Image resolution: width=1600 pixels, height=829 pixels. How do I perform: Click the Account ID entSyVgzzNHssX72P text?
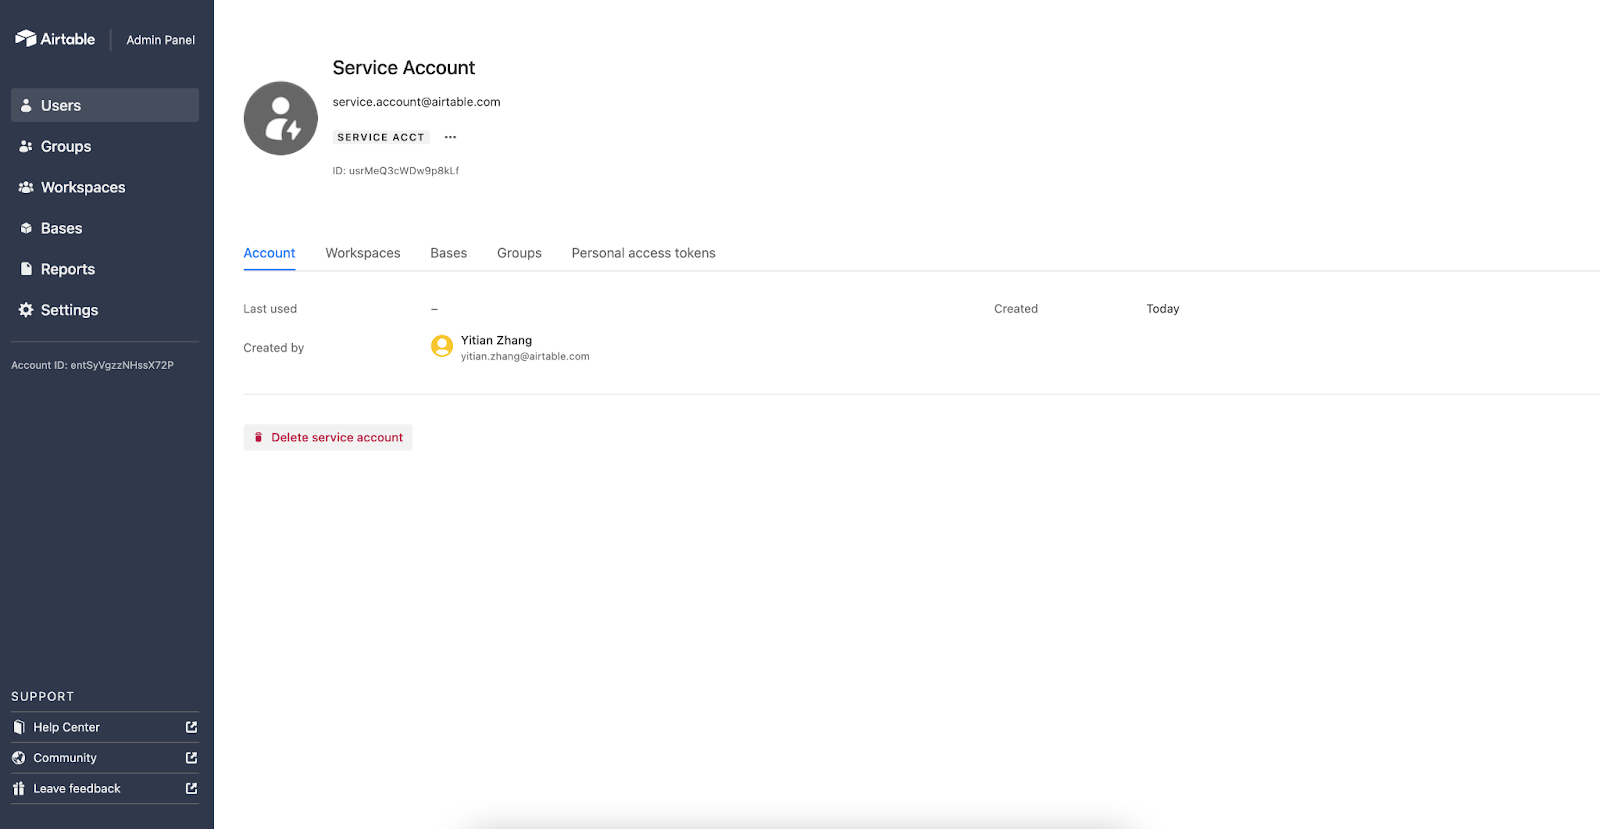click(x=93, y=365)
